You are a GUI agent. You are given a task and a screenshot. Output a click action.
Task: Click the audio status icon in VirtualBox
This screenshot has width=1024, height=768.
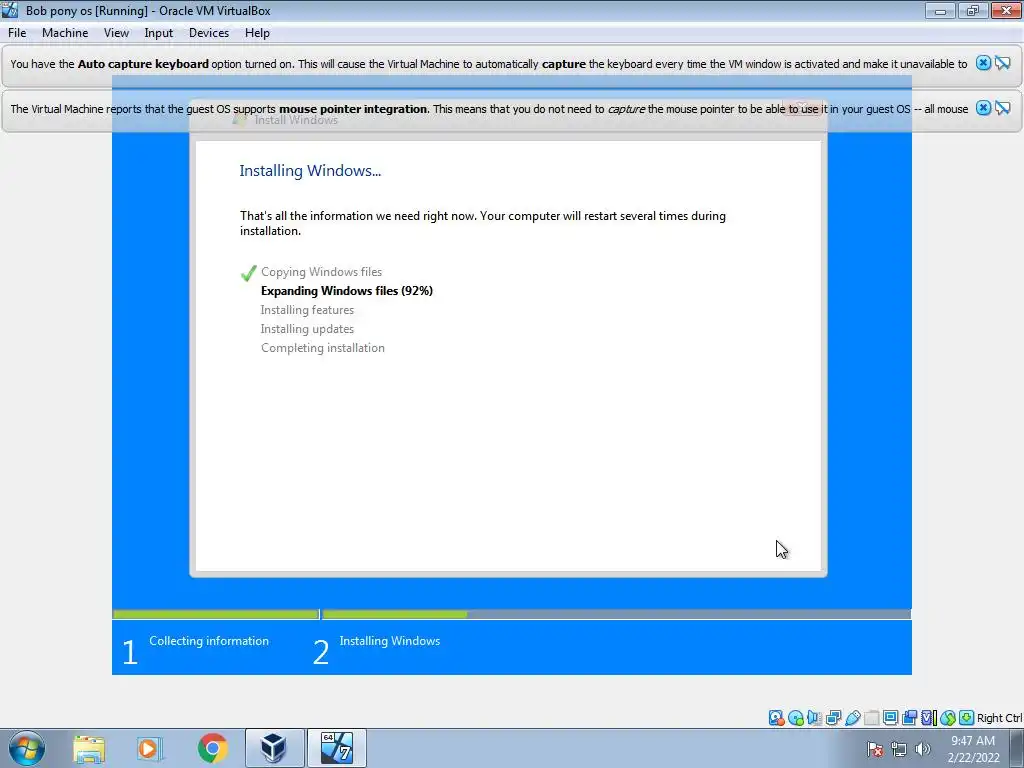(814, 718)
